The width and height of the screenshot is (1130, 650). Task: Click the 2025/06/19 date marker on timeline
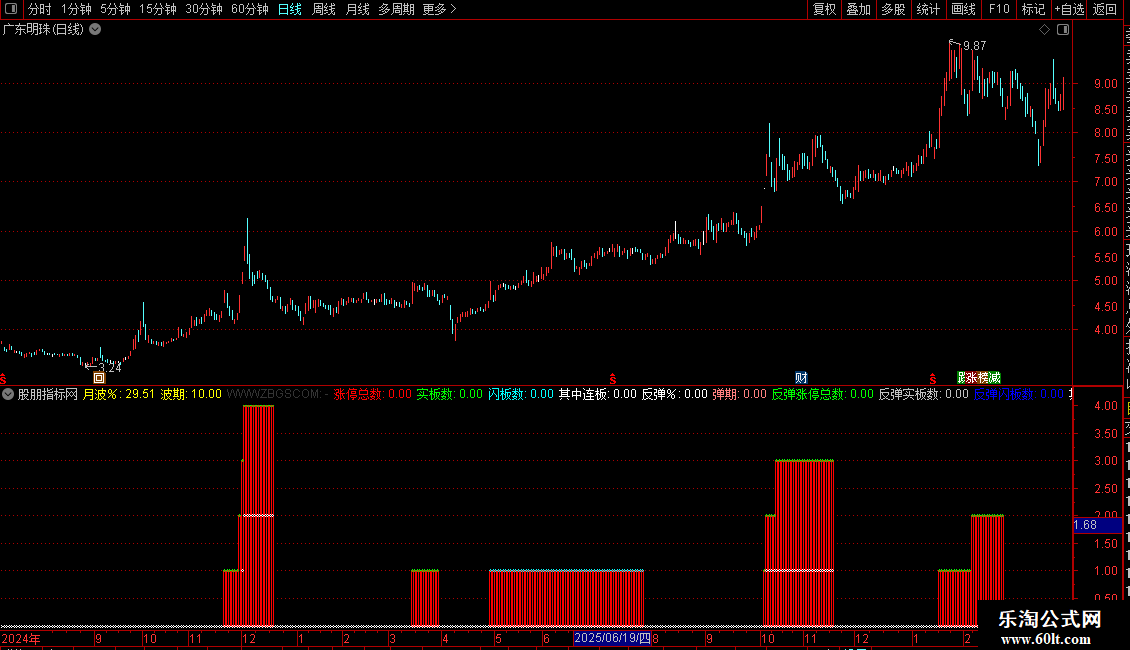(x=613, y=638)
